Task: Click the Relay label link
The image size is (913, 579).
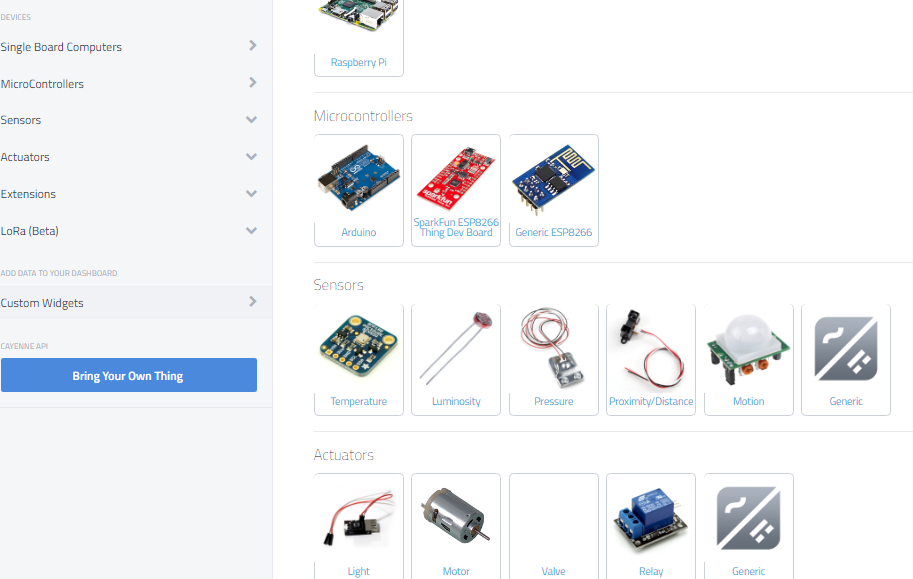Action: tap(651, 571)
